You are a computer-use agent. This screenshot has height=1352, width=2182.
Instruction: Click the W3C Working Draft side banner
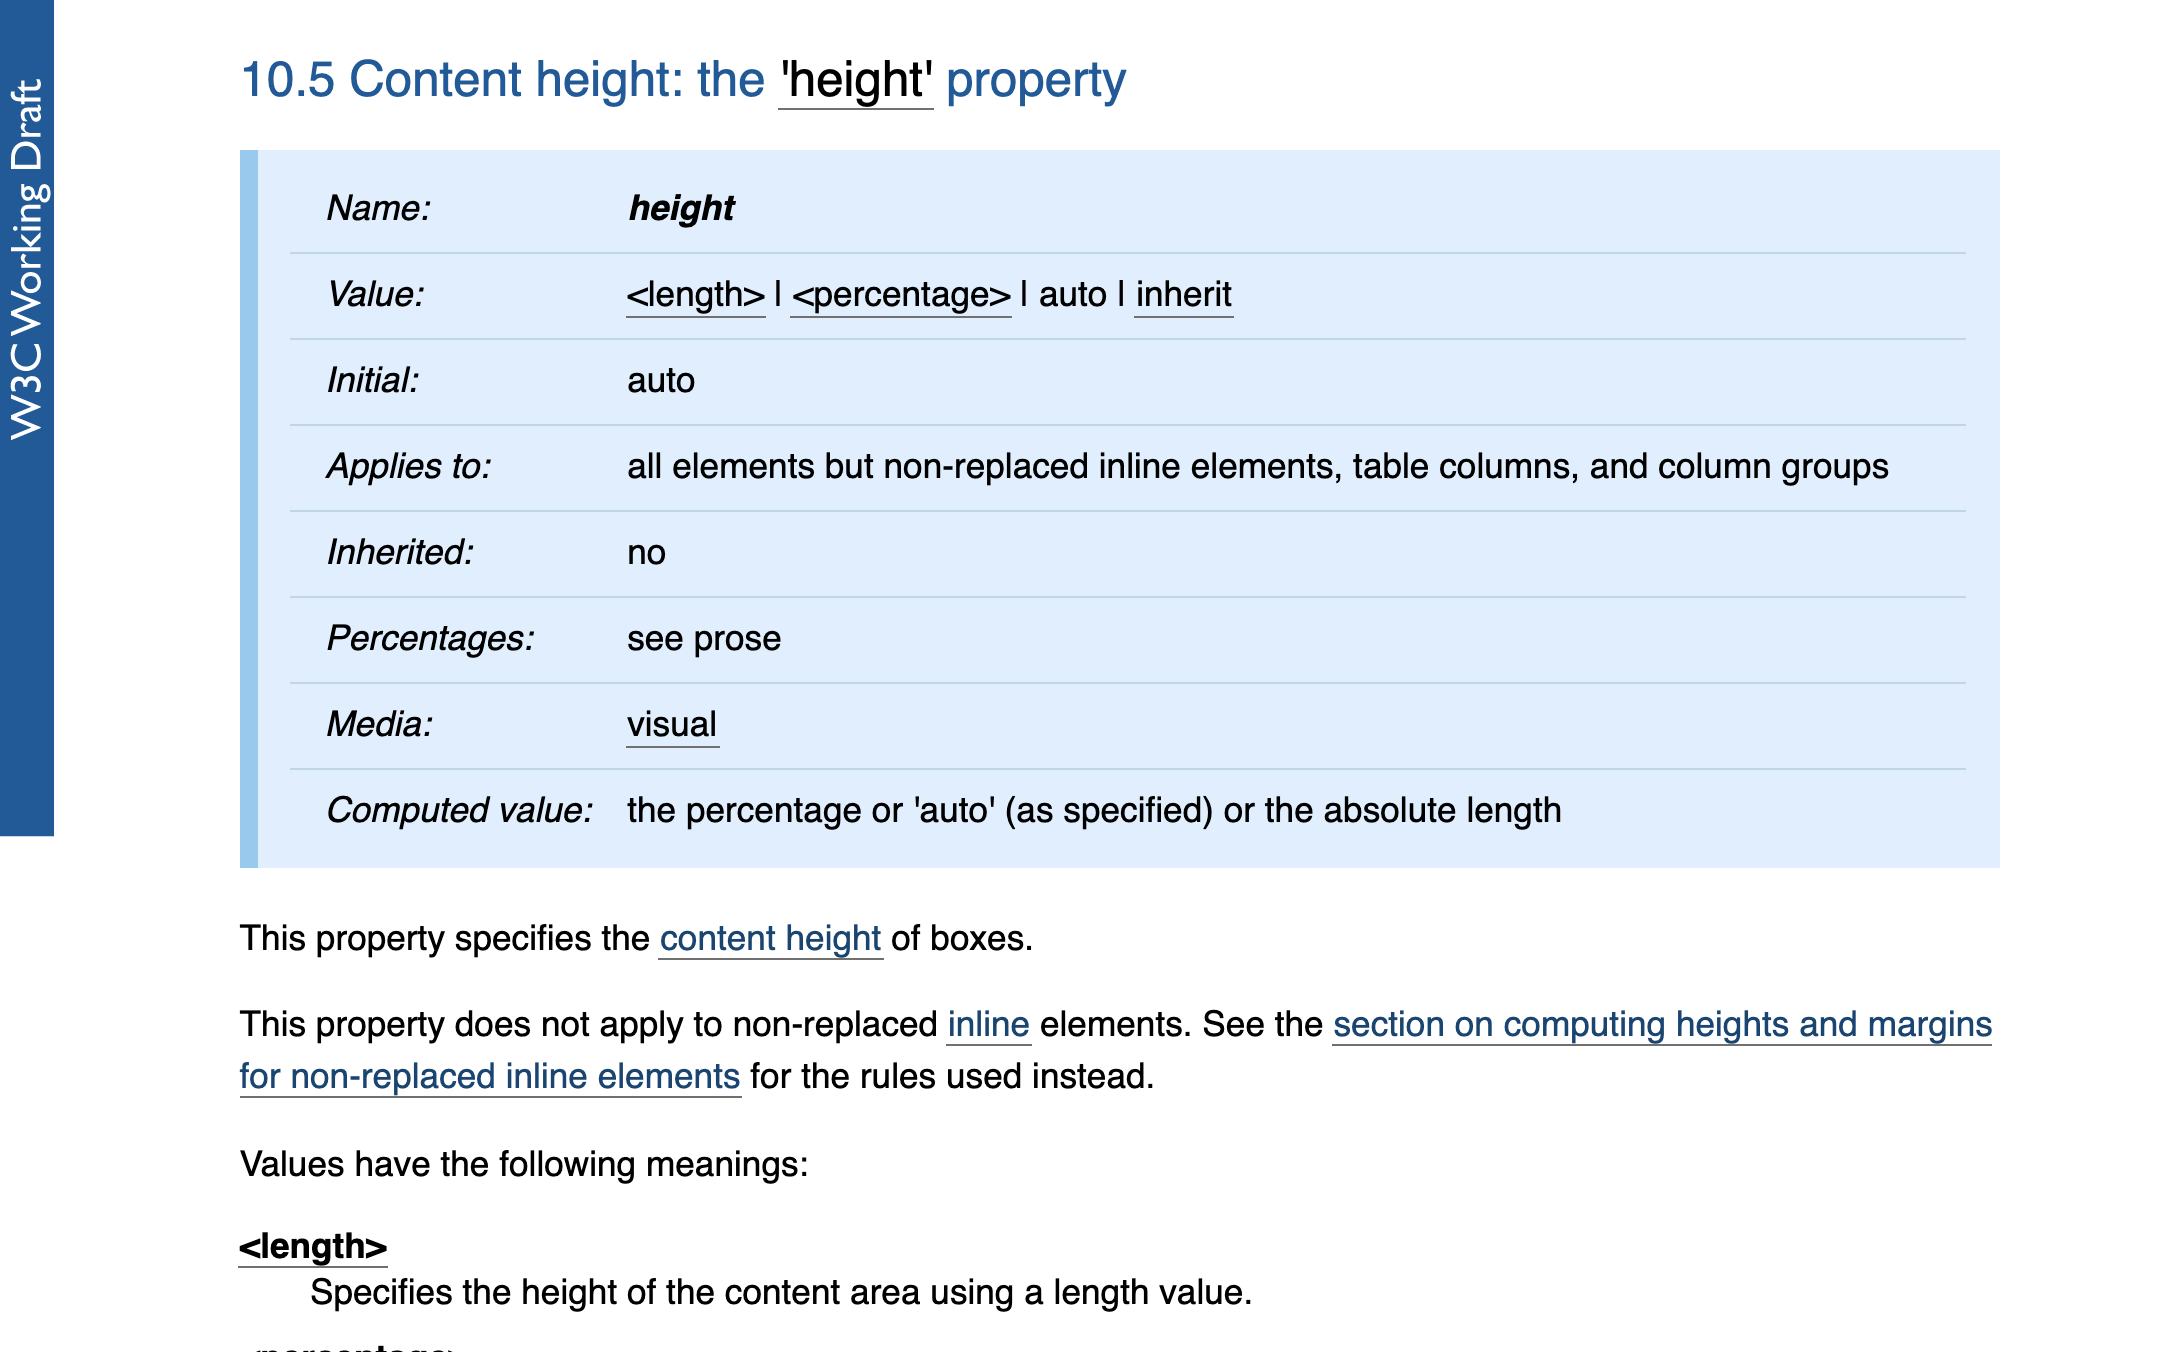pyautogui.click(x=27, y=417)
